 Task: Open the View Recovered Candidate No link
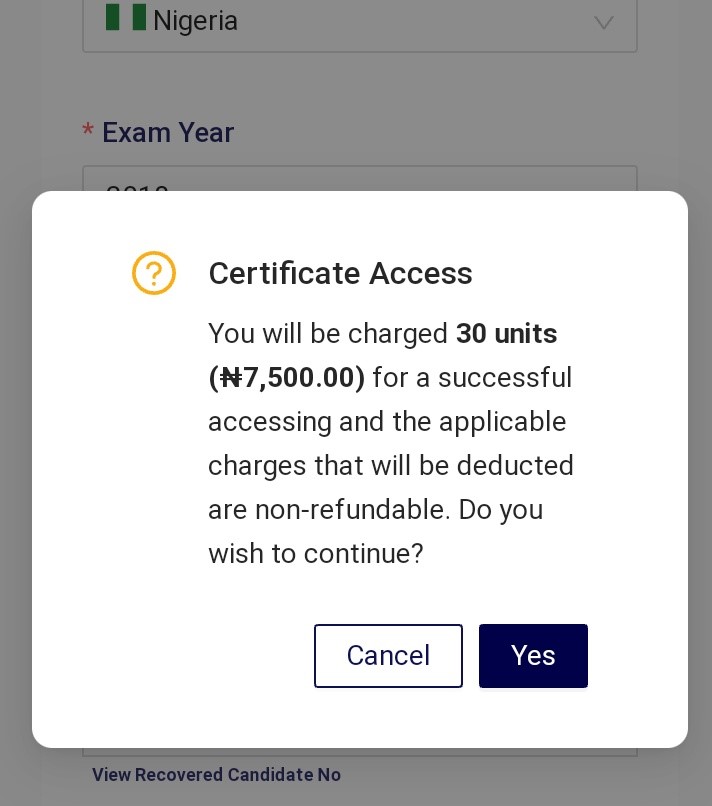click(x=216, y=774)
